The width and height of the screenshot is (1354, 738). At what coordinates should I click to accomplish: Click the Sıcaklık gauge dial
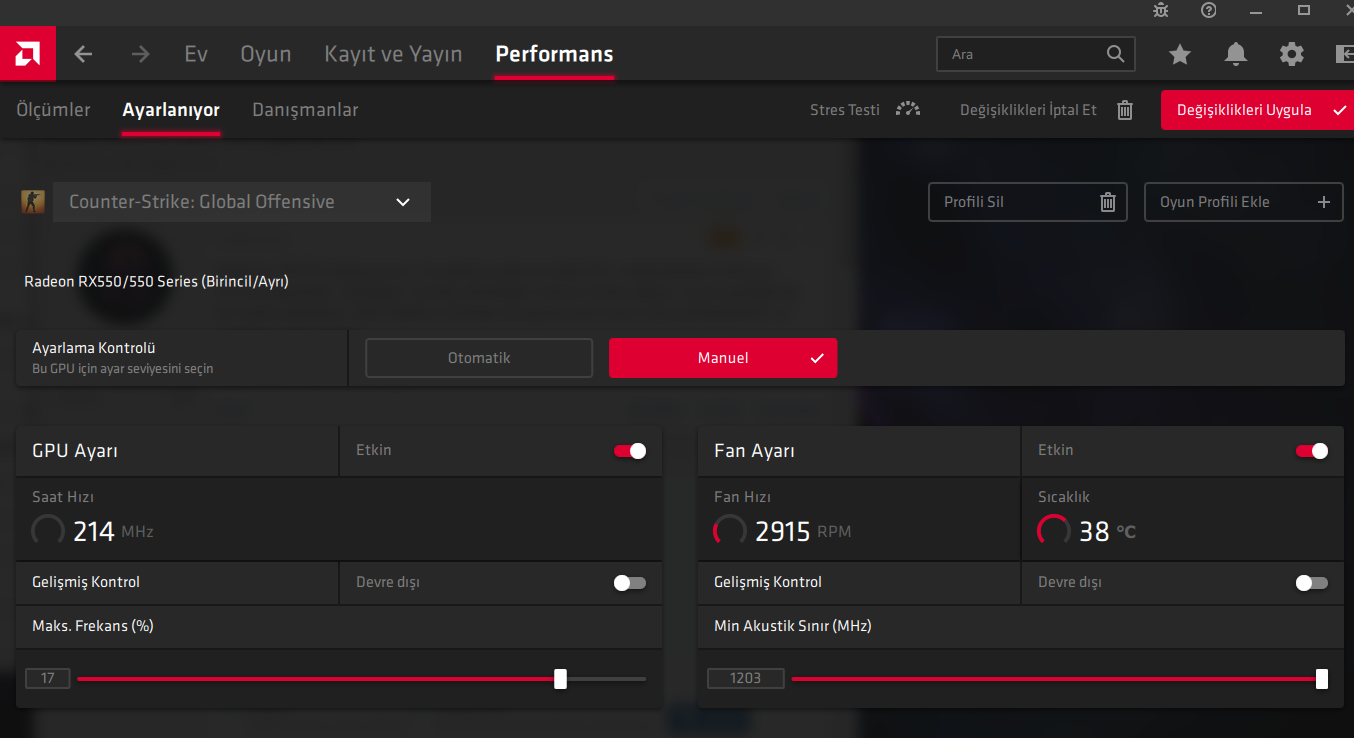tap(1054, 530)
